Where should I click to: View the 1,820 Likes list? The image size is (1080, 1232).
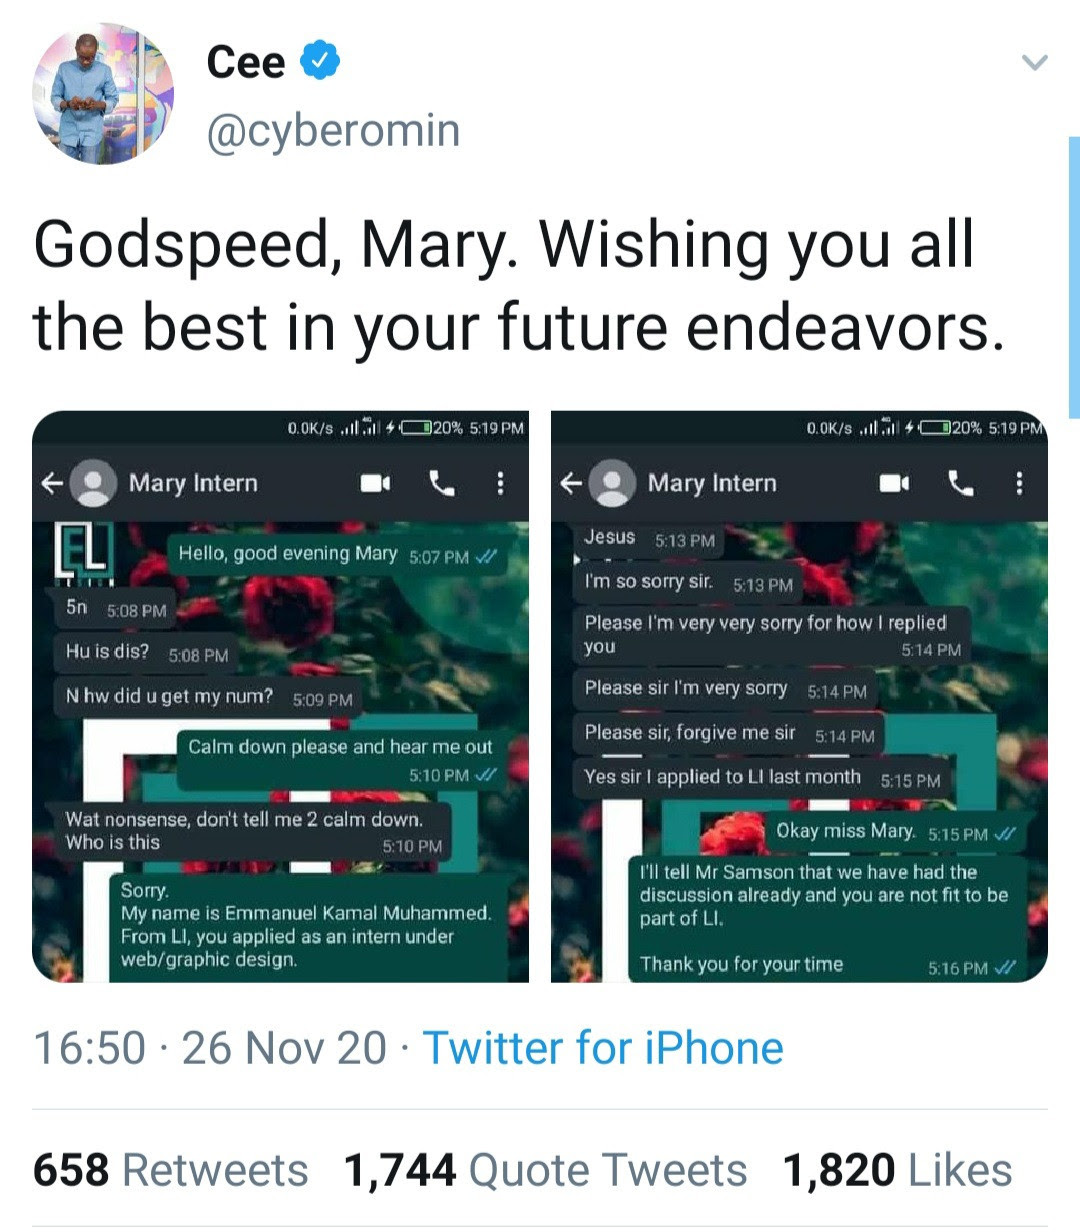[x=897, y=1170]
